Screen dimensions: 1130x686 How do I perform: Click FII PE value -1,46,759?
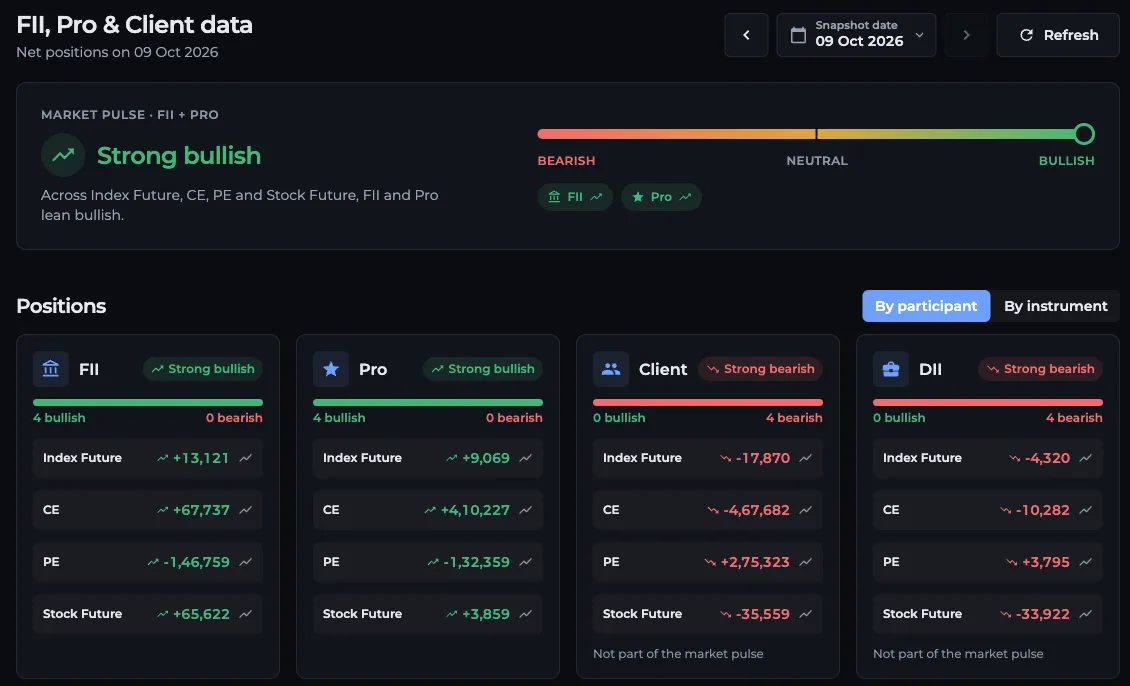(197, 562)
